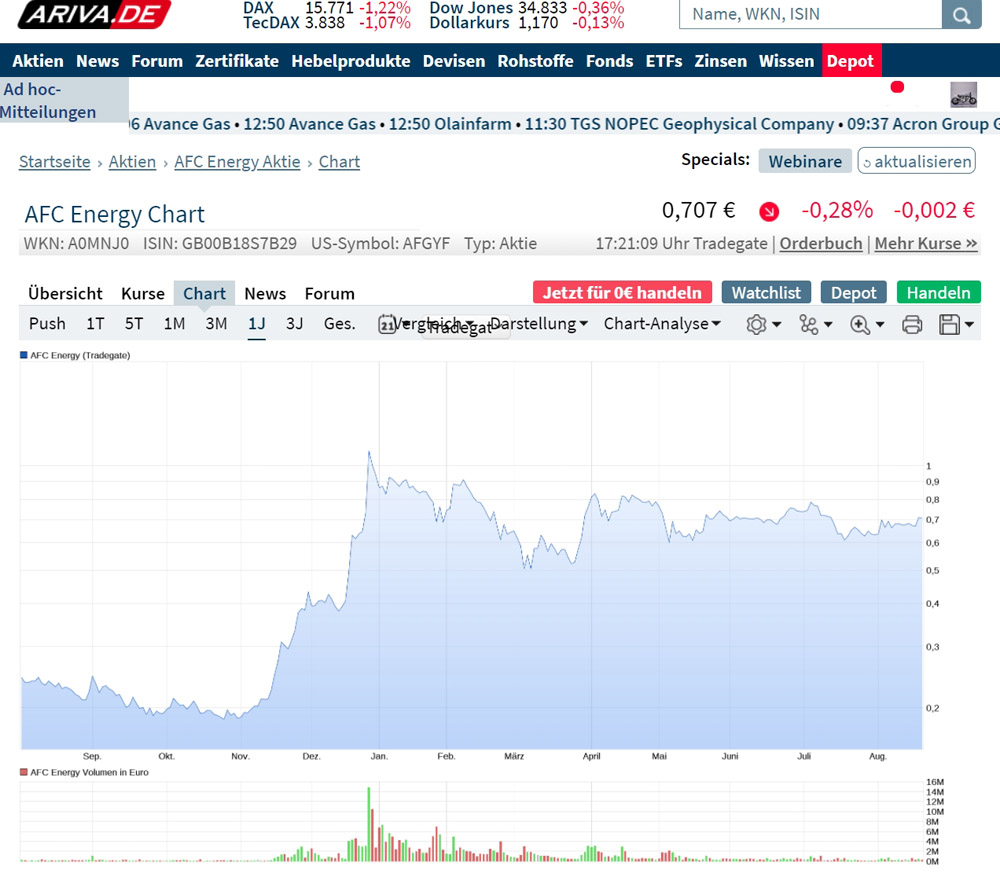1000x892 pixels.
Task: Select the 5T time range
Action: coord(134,324)
